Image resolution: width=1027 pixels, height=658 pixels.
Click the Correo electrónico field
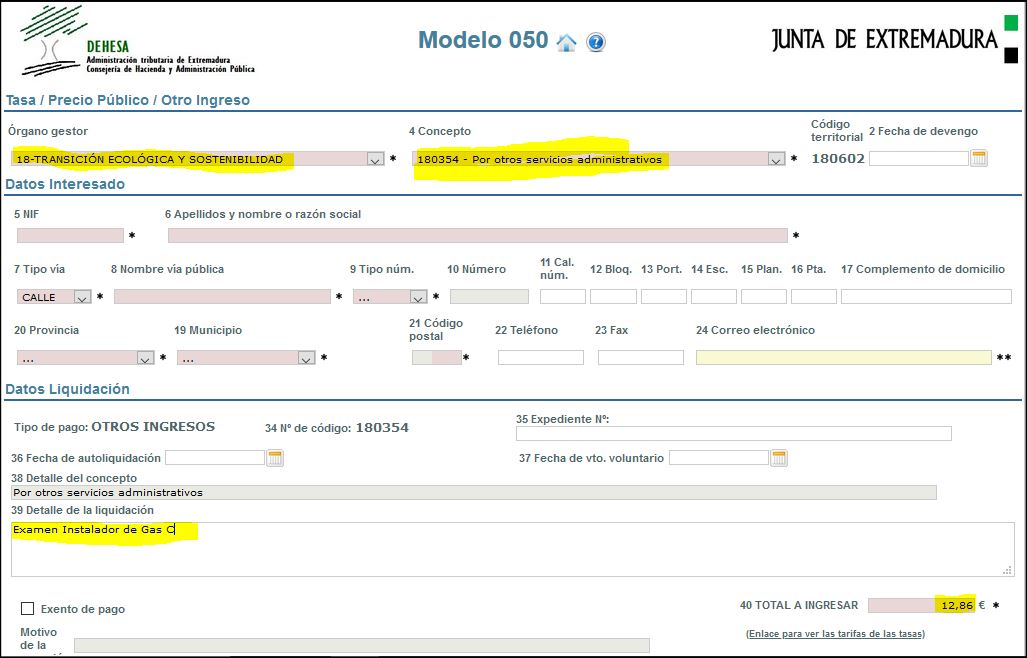tap(843, 358)
